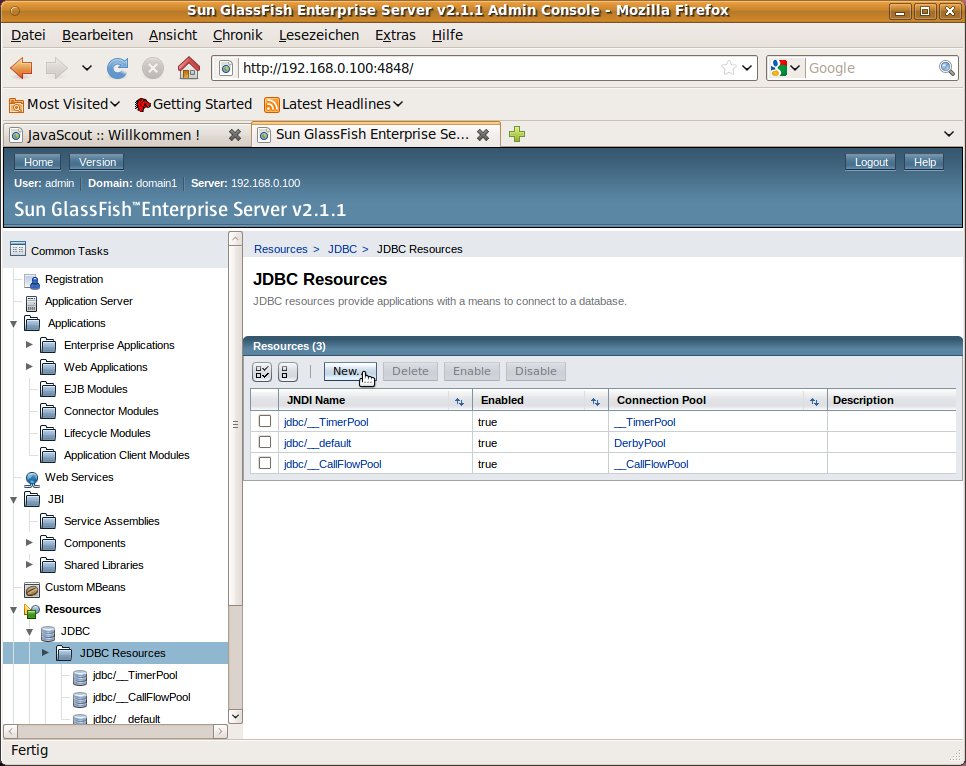Check the jdbc/__CallFlowPool row checkbox

(265, 464)
